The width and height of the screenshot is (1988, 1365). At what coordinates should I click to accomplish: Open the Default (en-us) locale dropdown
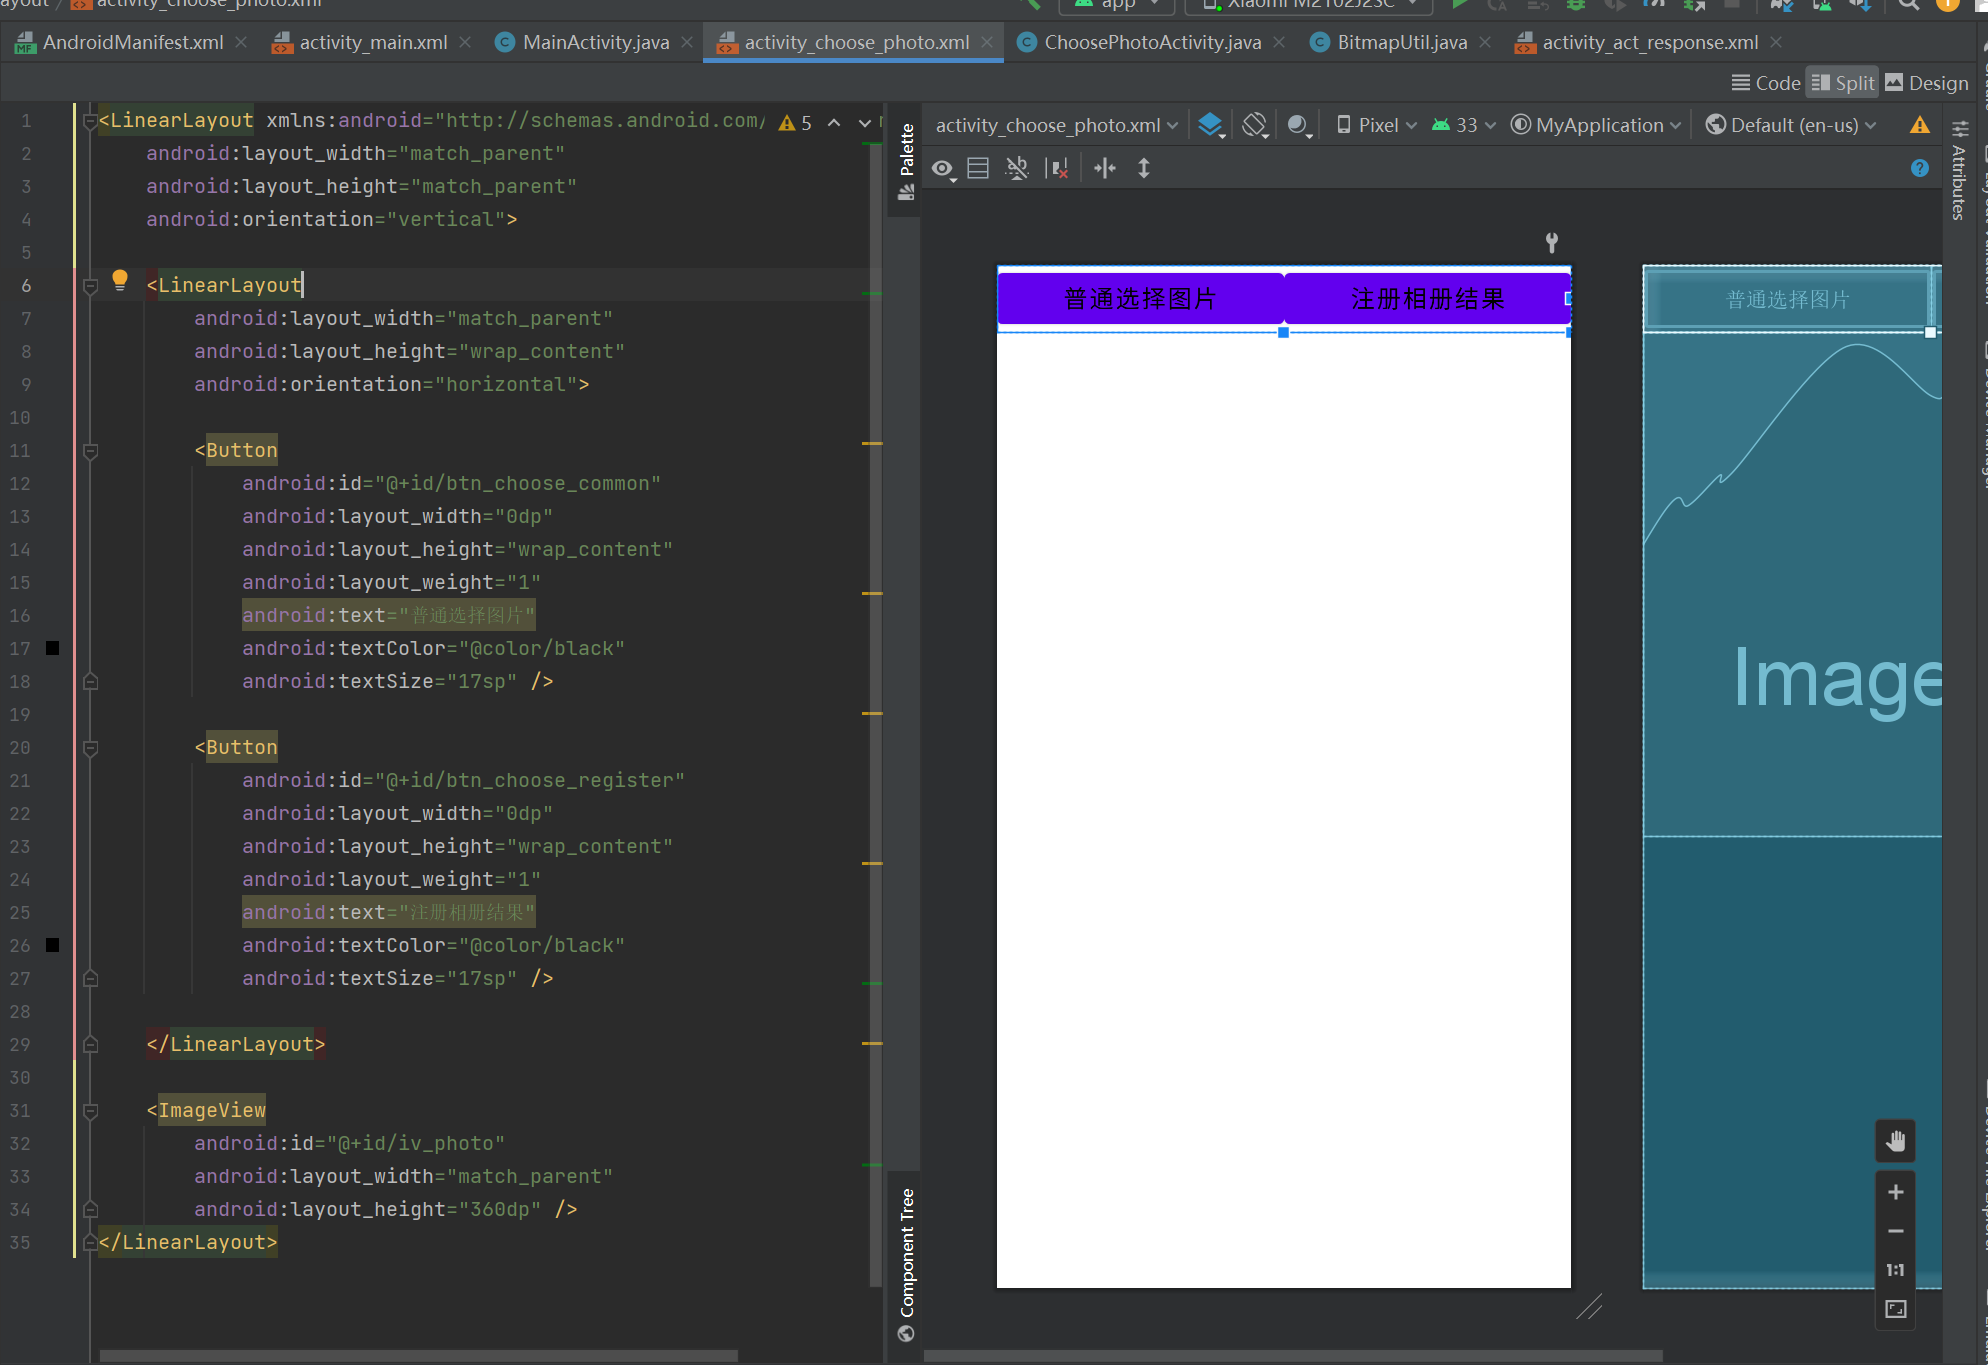[1791, 125]
